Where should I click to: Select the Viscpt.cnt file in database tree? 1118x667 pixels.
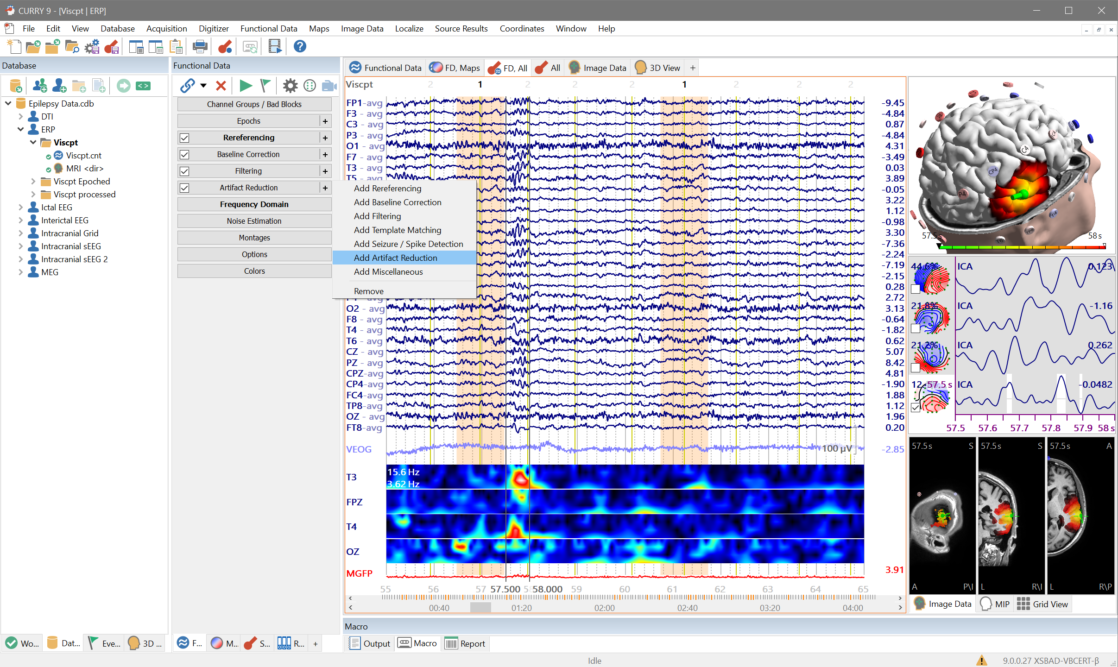(x=83, y=156)
